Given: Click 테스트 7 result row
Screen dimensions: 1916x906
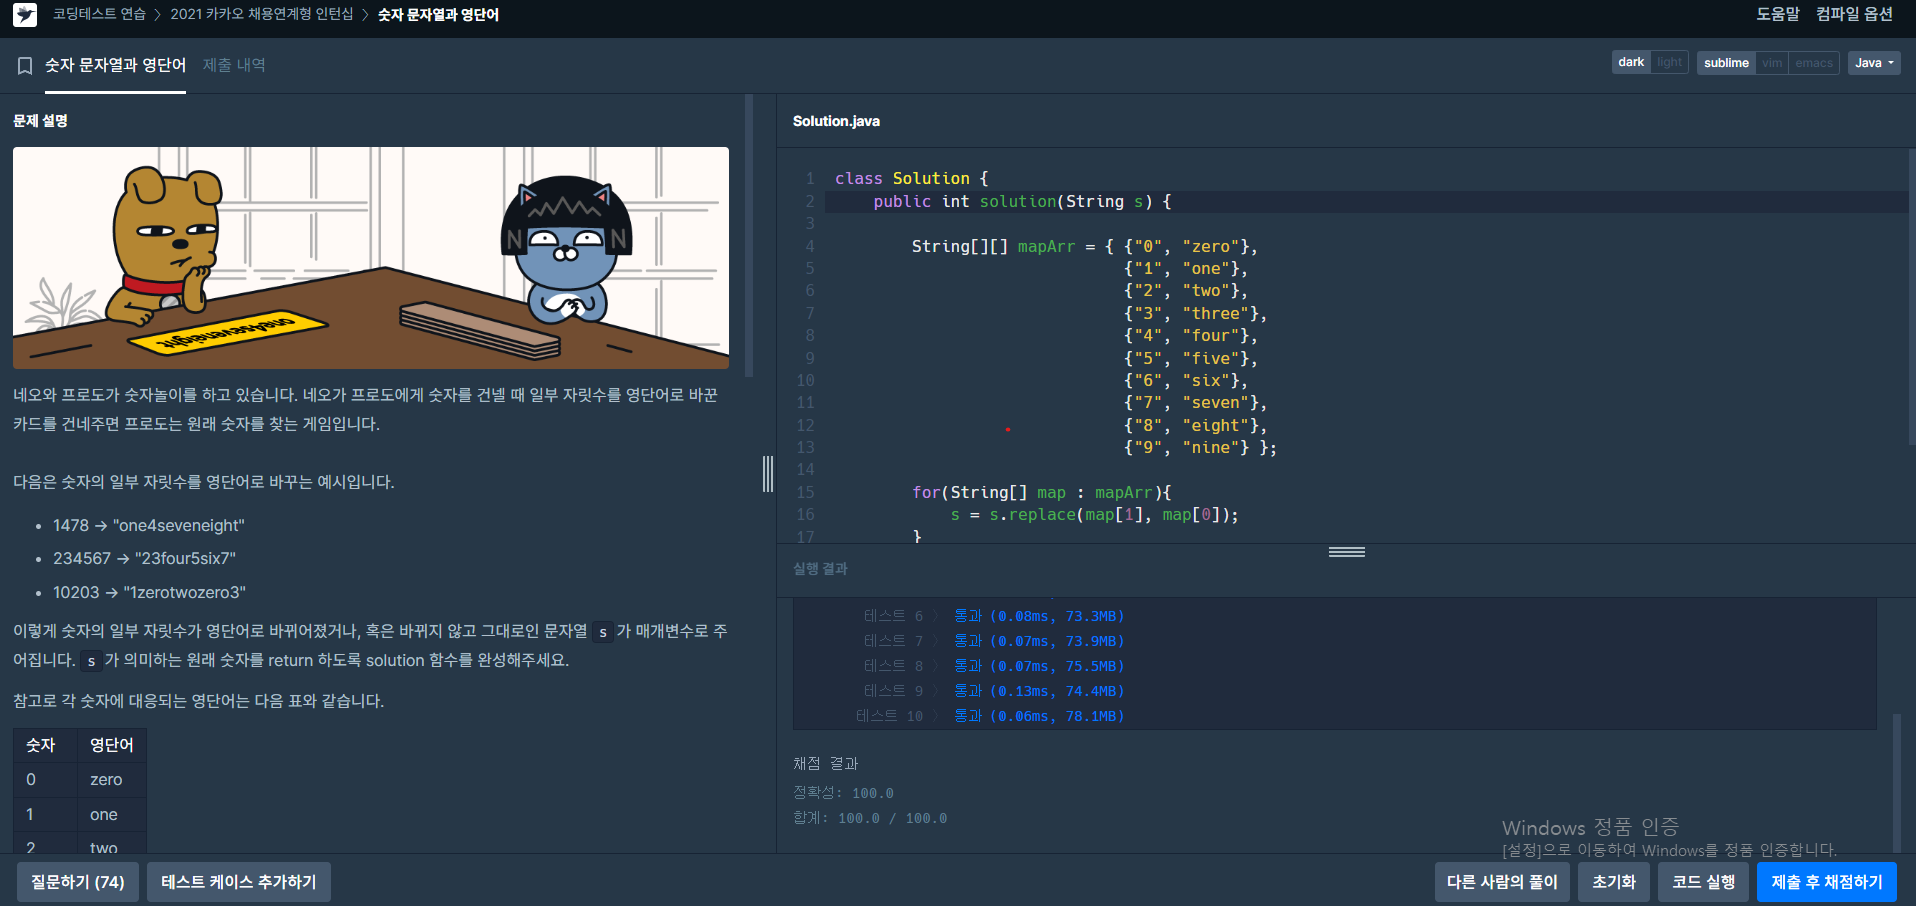Looking at the screenshot, I should pyautogui.click(x=994, y=641).
